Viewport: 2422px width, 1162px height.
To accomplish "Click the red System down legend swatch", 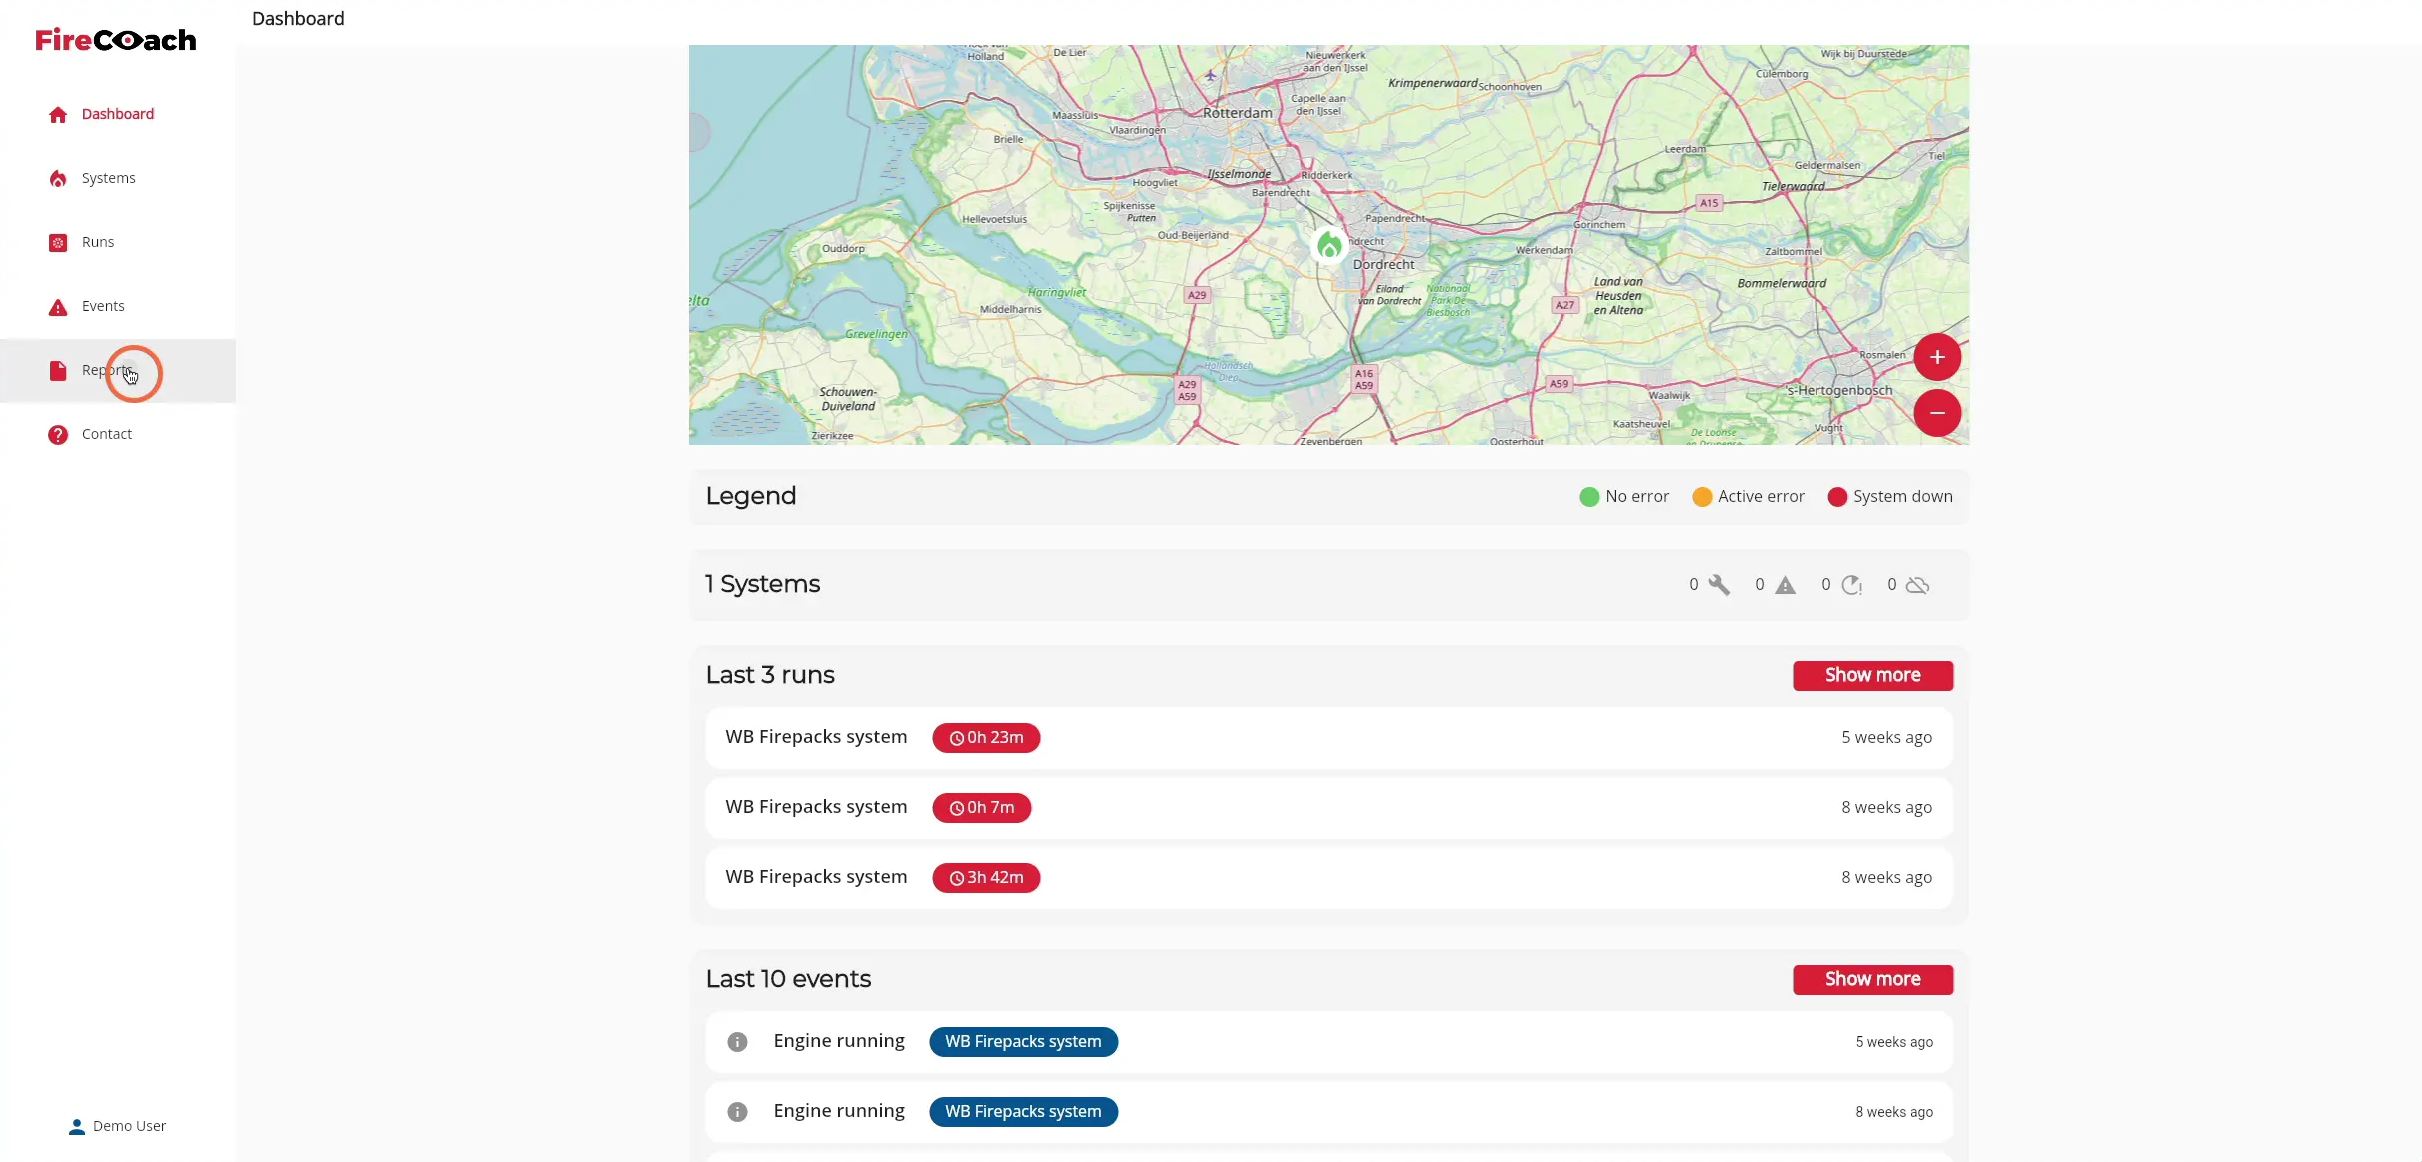I will point(1836,497).
